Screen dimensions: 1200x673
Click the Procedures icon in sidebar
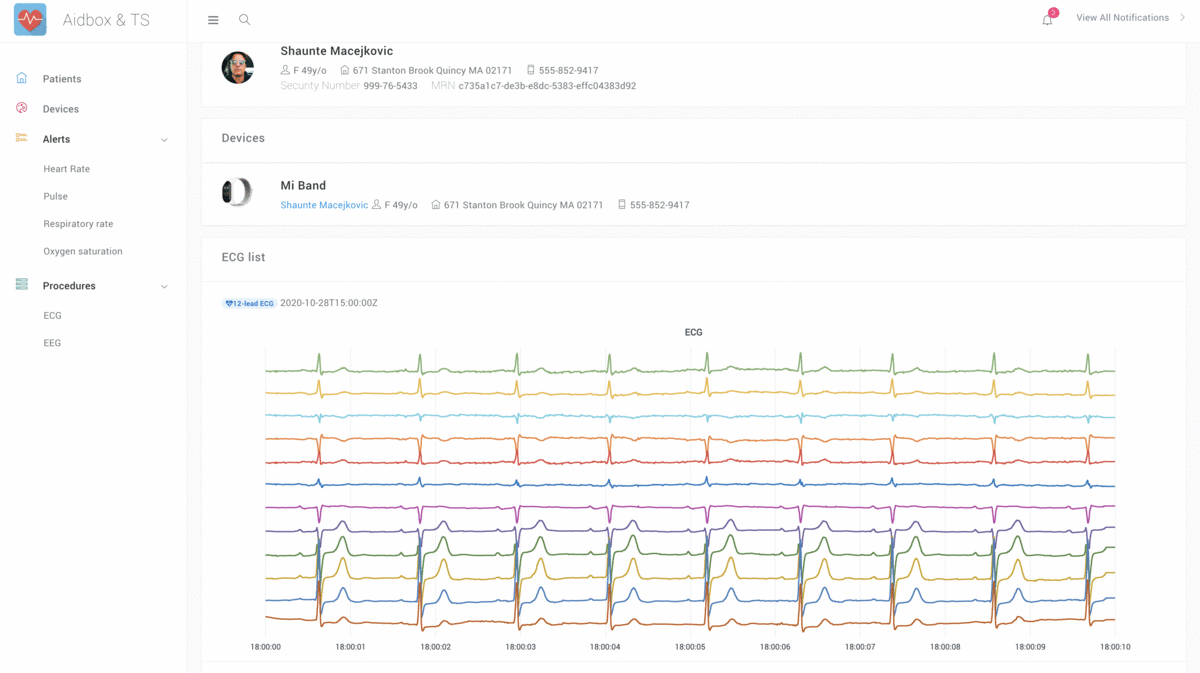click(22, 285)
